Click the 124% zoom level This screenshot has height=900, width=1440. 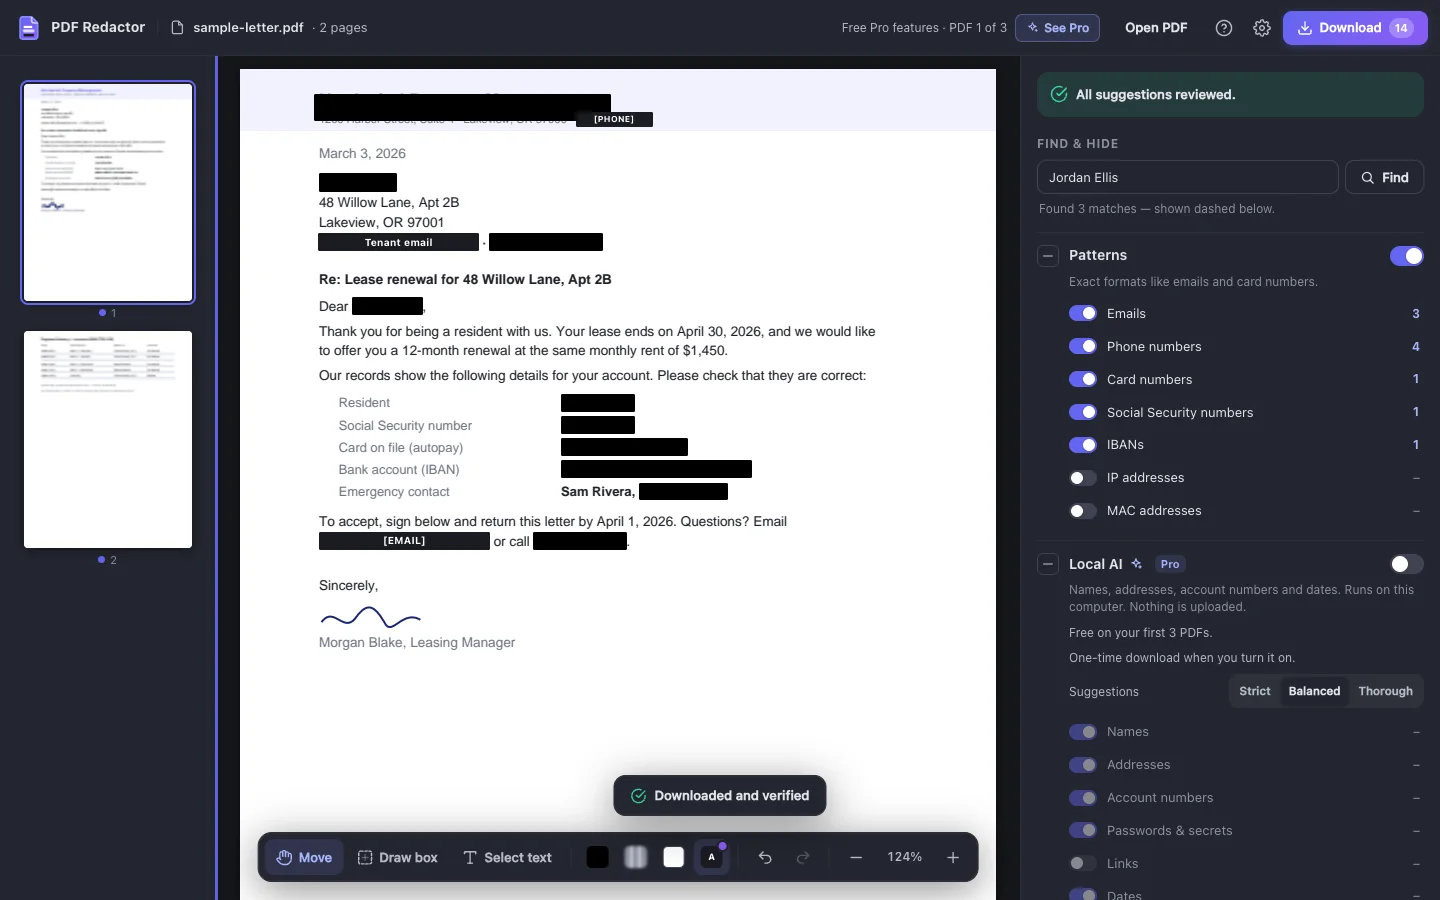click(x=905, y=857)
